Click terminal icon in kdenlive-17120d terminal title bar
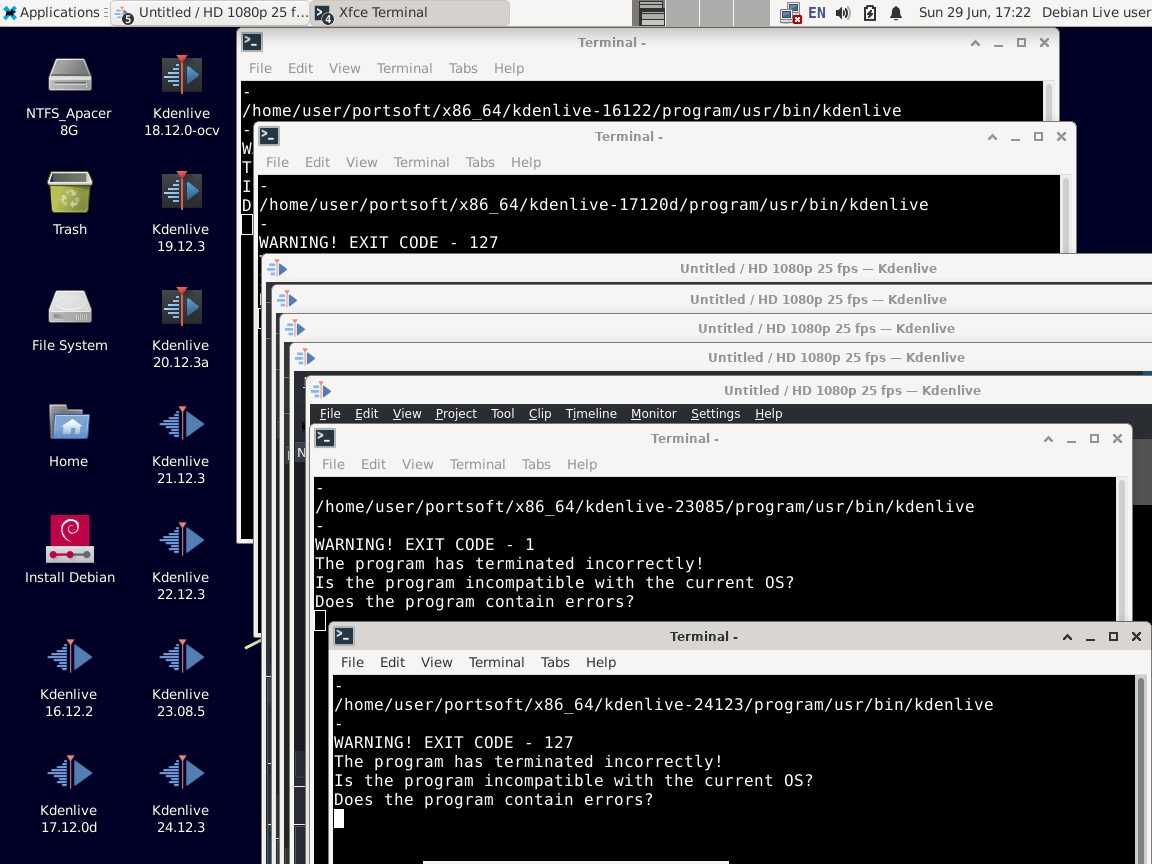Image resolution: width=1152 pixels, height=864 pixels. (x=269, y=136)
